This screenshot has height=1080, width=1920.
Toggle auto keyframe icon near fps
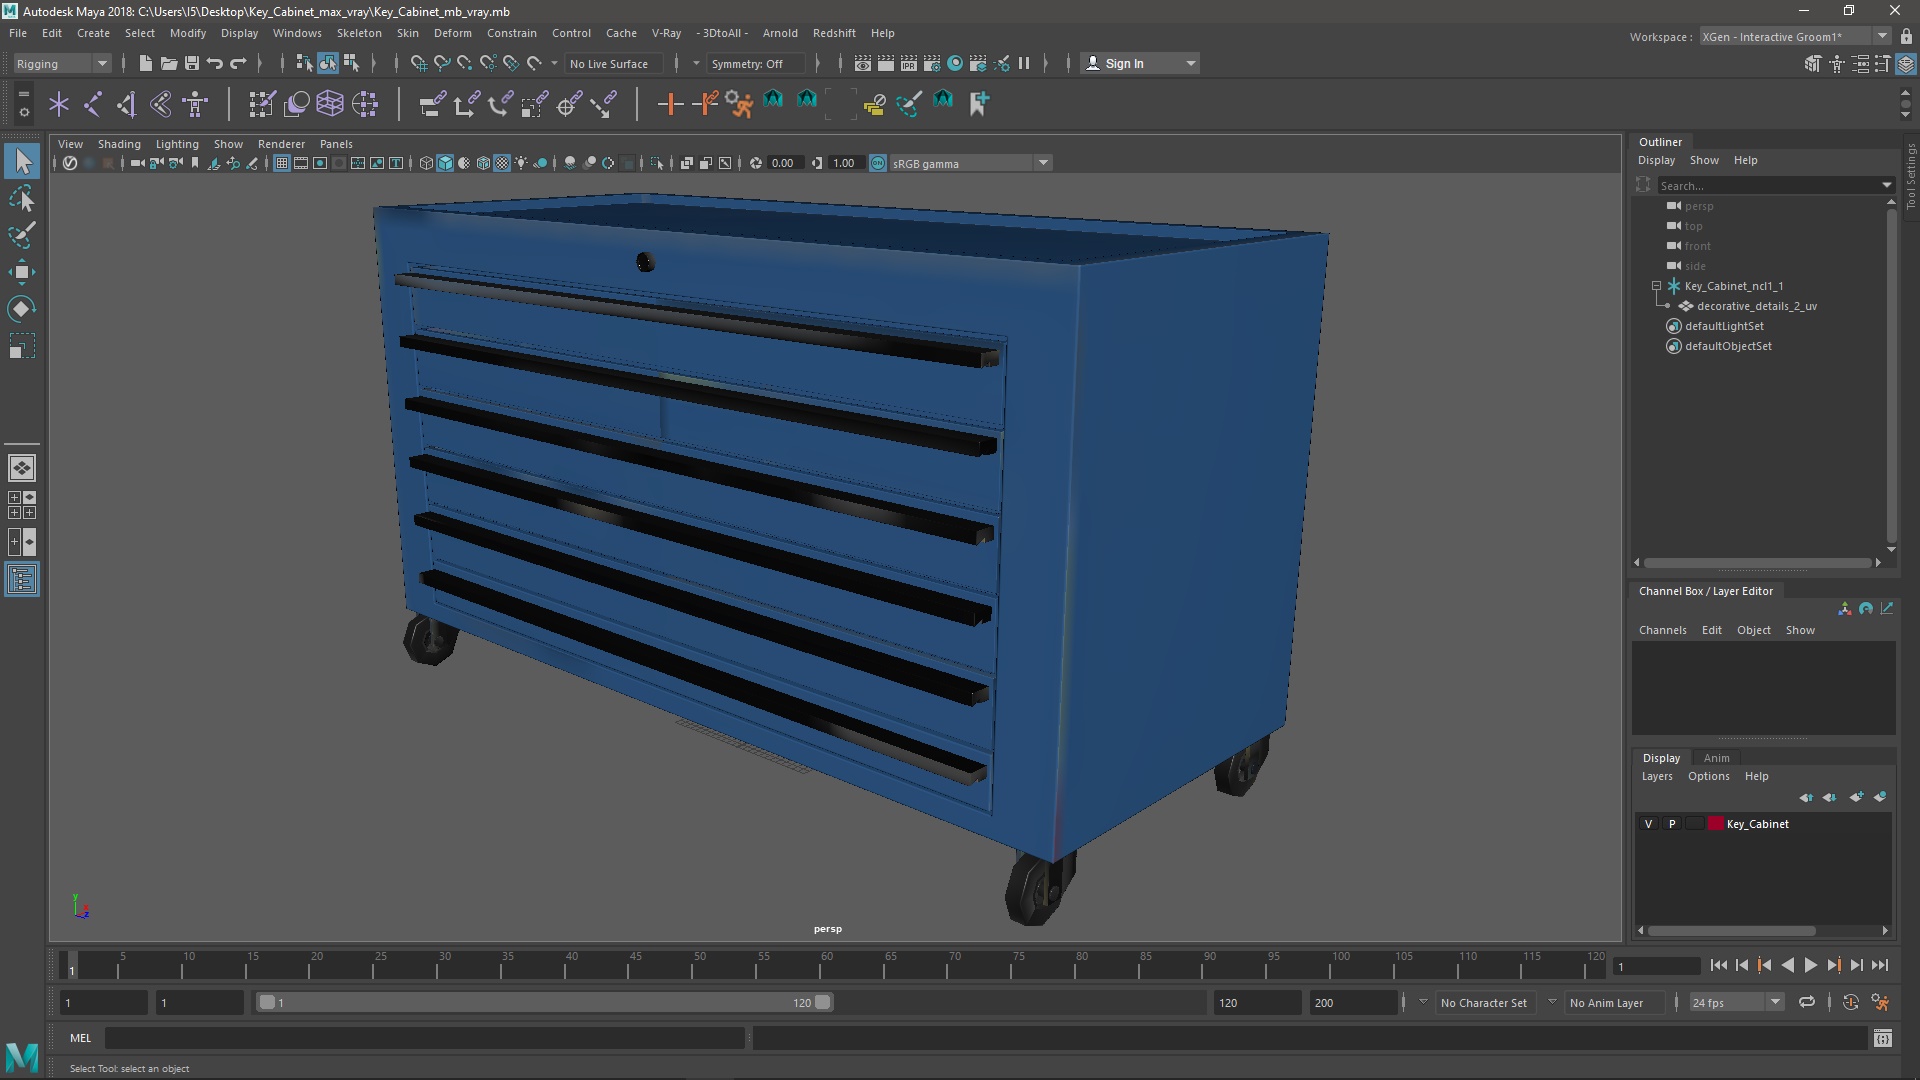[x=1851, y=1002]
